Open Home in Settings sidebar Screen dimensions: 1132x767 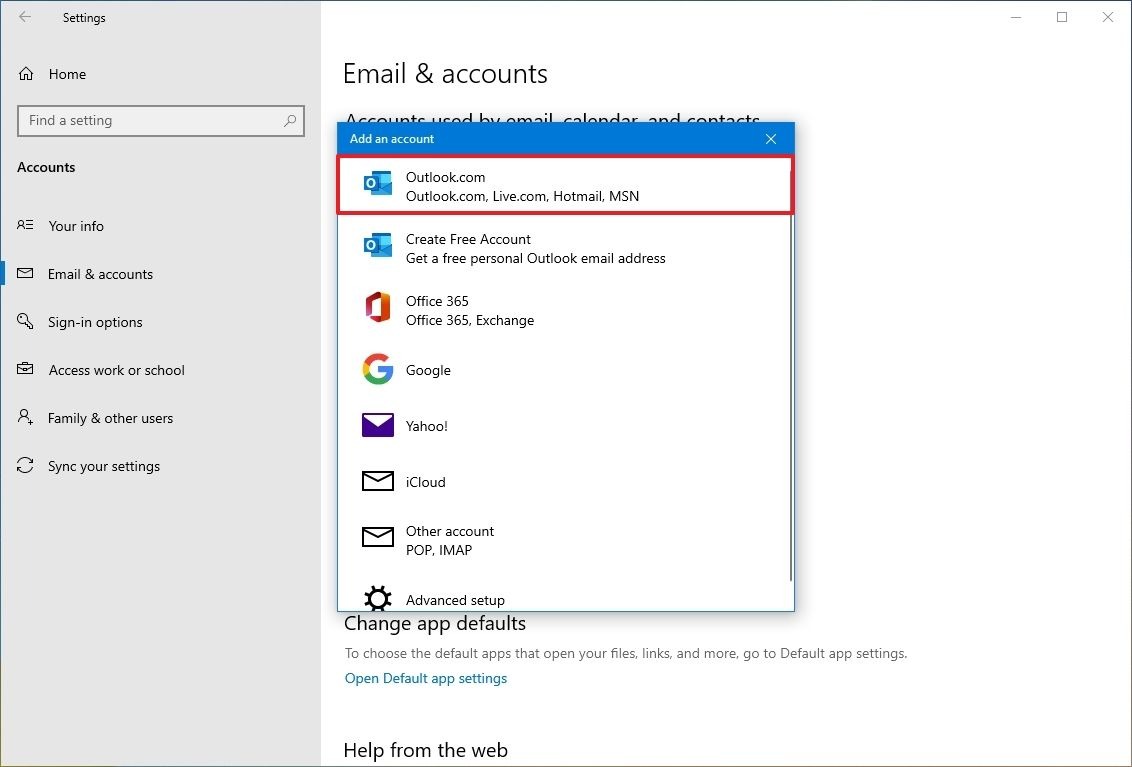pos(160,74)
